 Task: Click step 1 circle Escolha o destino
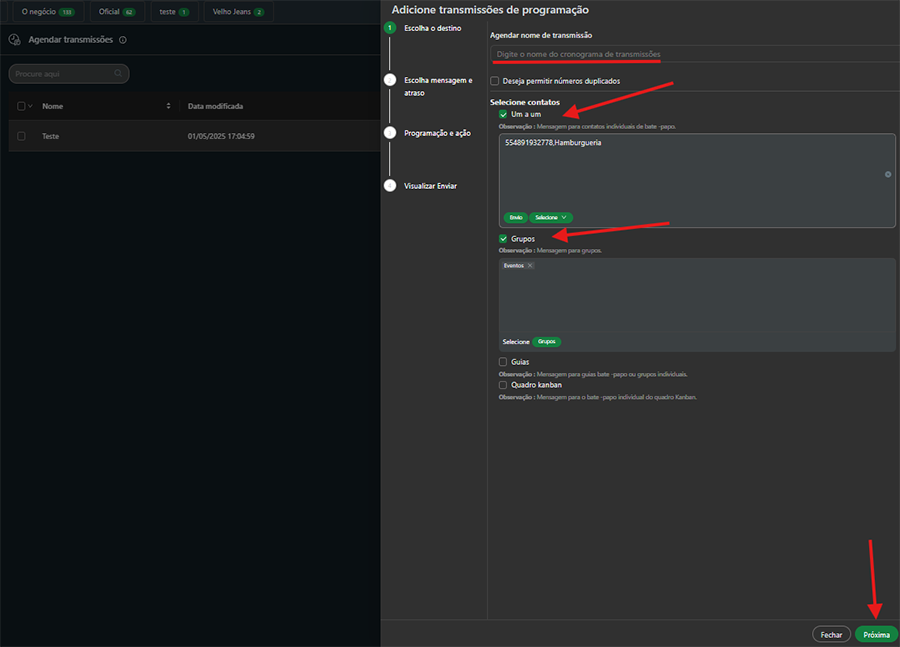pos(390,29)
